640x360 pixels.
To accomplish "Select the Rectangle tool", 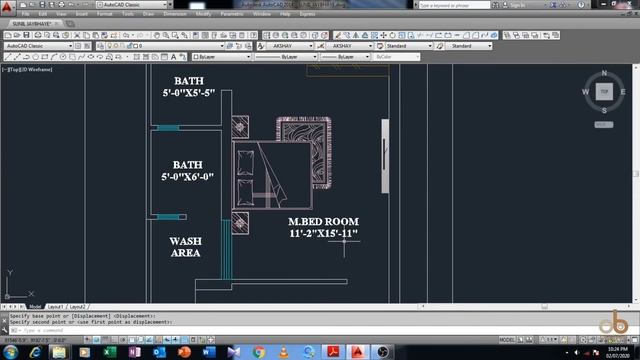I will pos(45,57).
